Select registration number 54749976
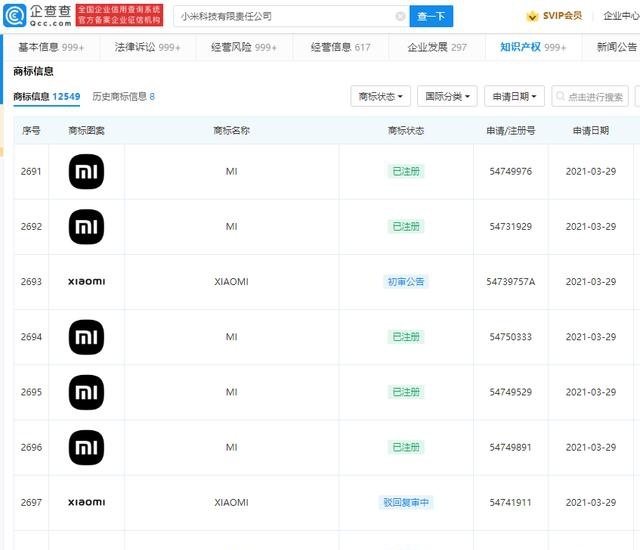The height and width of the screenshot is (550, 640). click(x=511, y=171)
